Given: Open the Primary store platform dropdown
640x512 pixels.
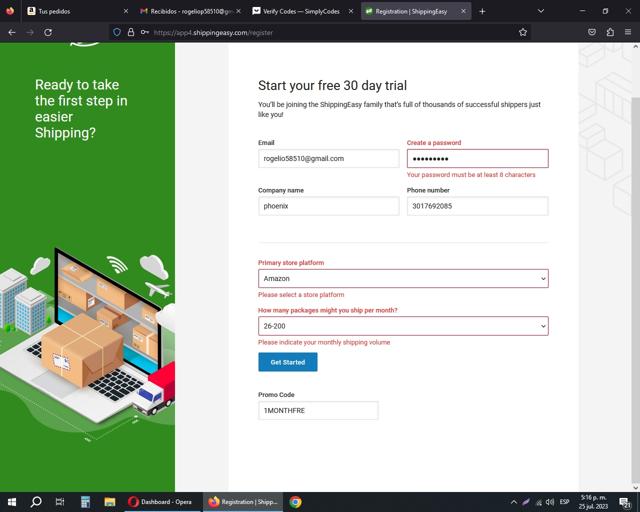Looking at the screenshot, I should pos(403,278).
